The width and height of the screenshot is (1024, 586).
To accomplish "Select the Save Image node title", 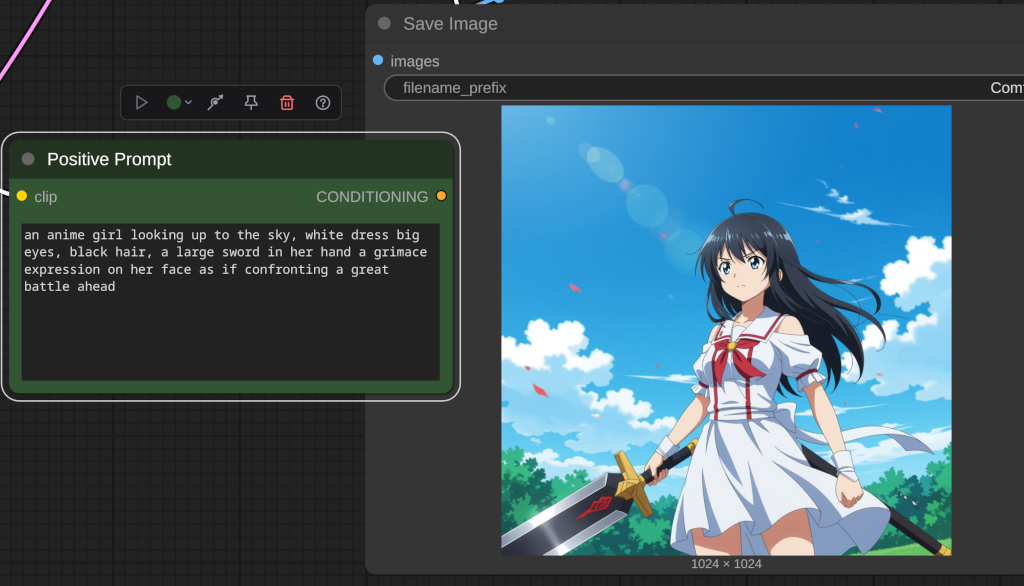I will point(450,23).
